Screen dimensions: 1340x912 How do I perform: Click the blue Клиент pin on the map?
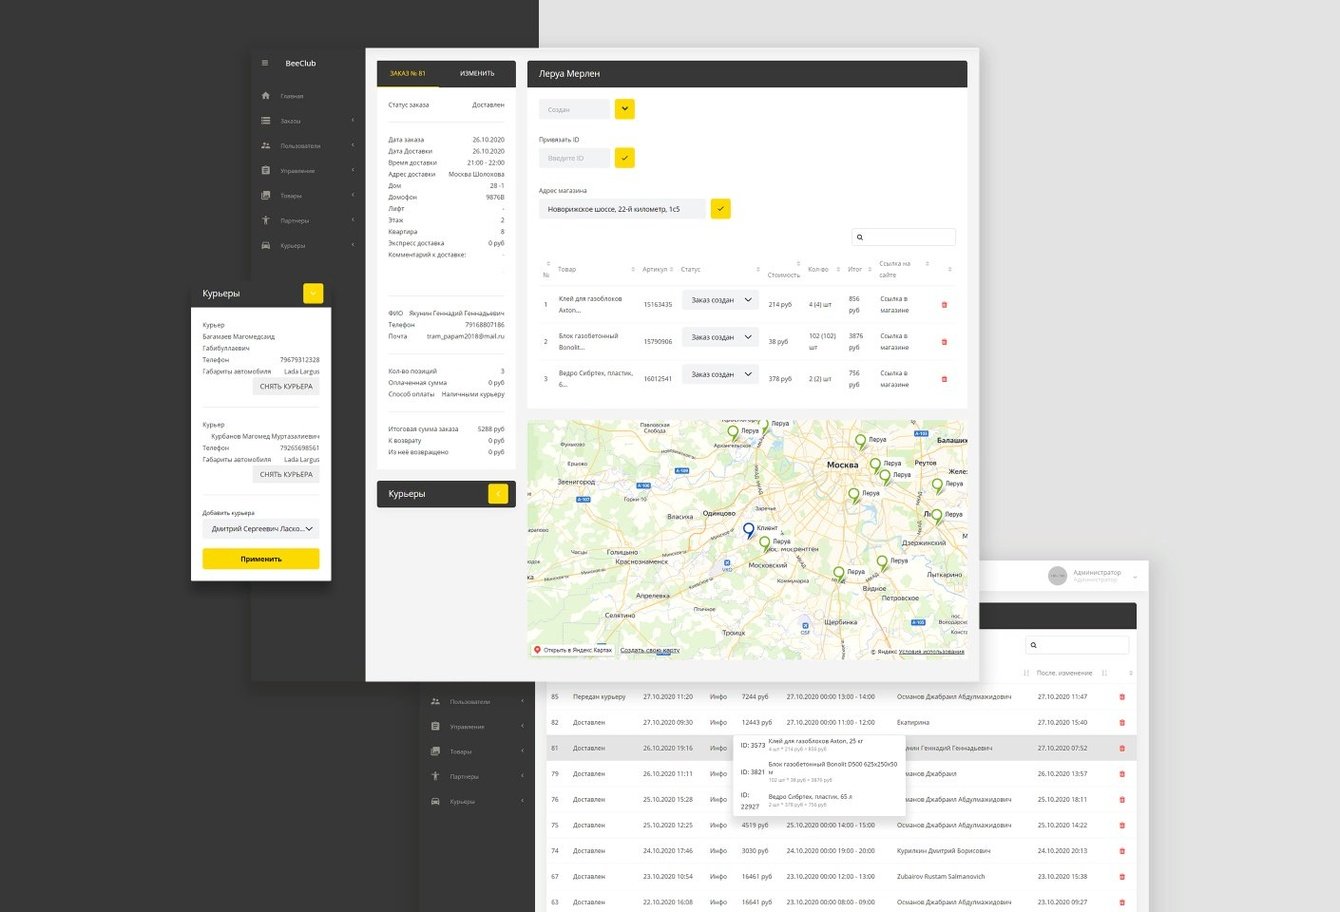pos(749,531)
